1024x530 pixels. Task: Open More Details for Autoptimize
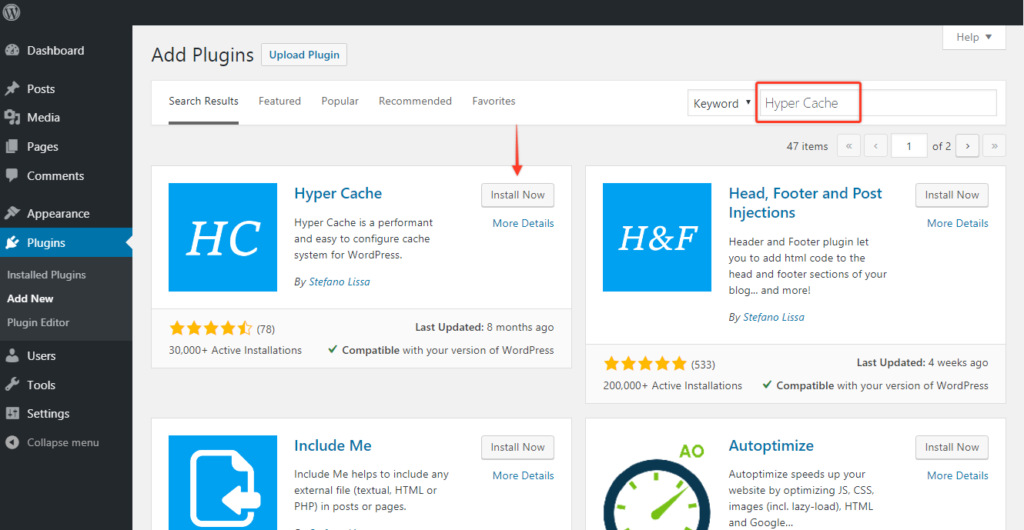click(957, 475)
